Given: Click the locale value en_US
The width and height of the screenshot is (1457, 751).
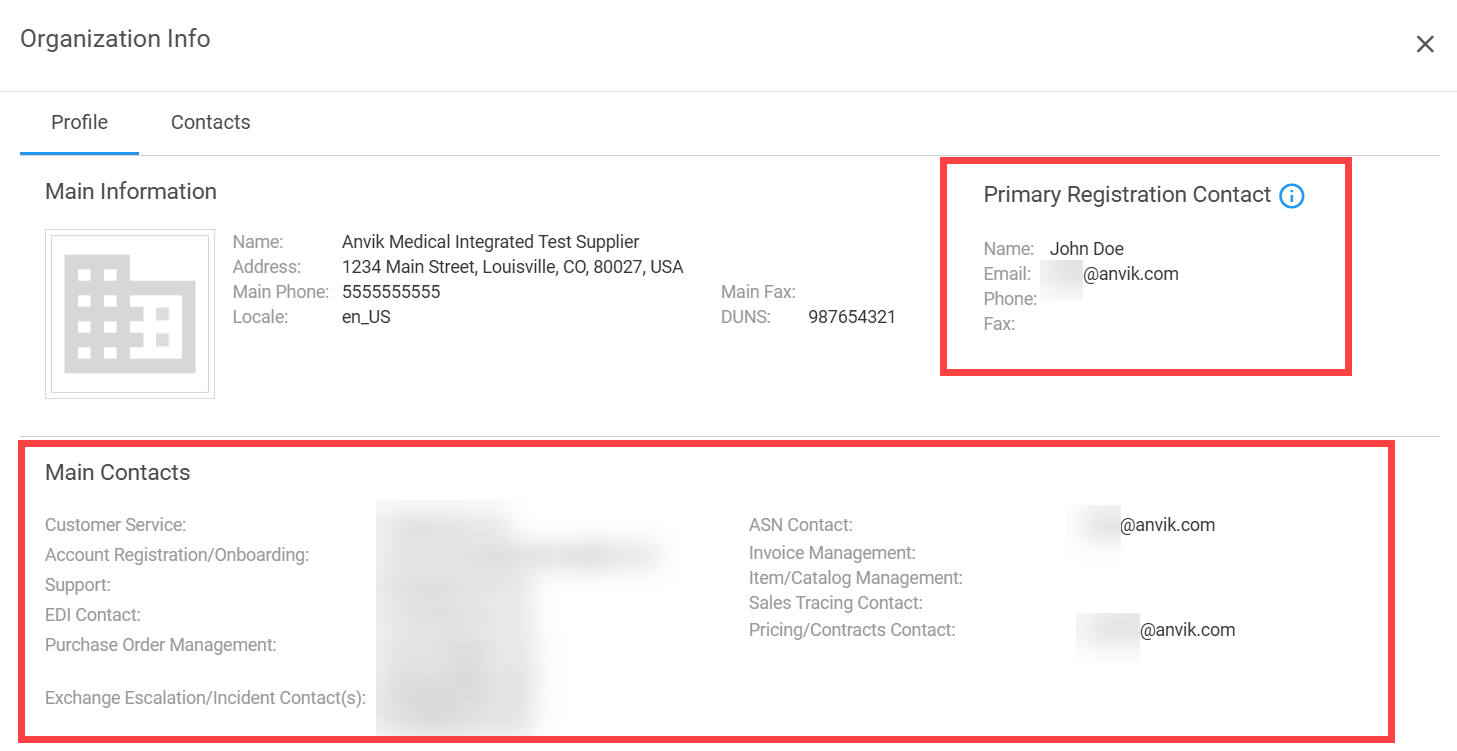Looking at the screenshot, I should click(366, 317).
